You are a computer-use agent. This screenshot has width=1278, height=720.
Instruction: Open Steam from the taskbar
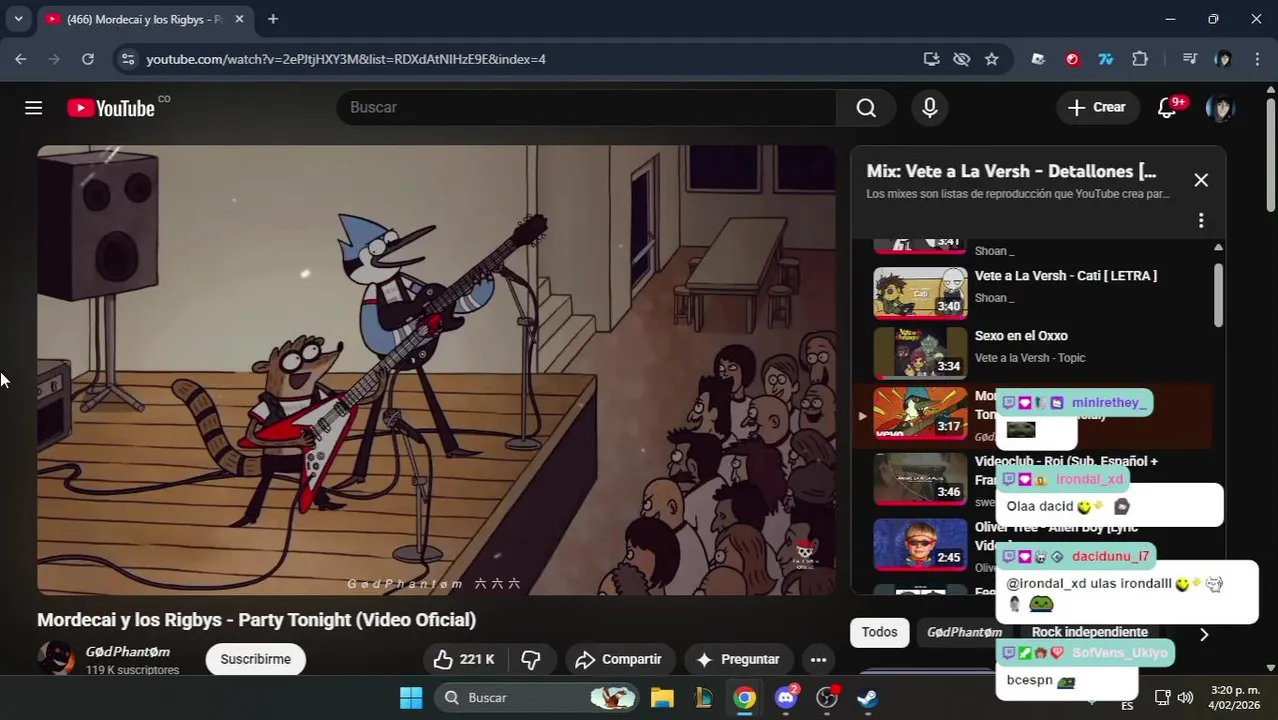pyautogui.click(x=868, y=698)
